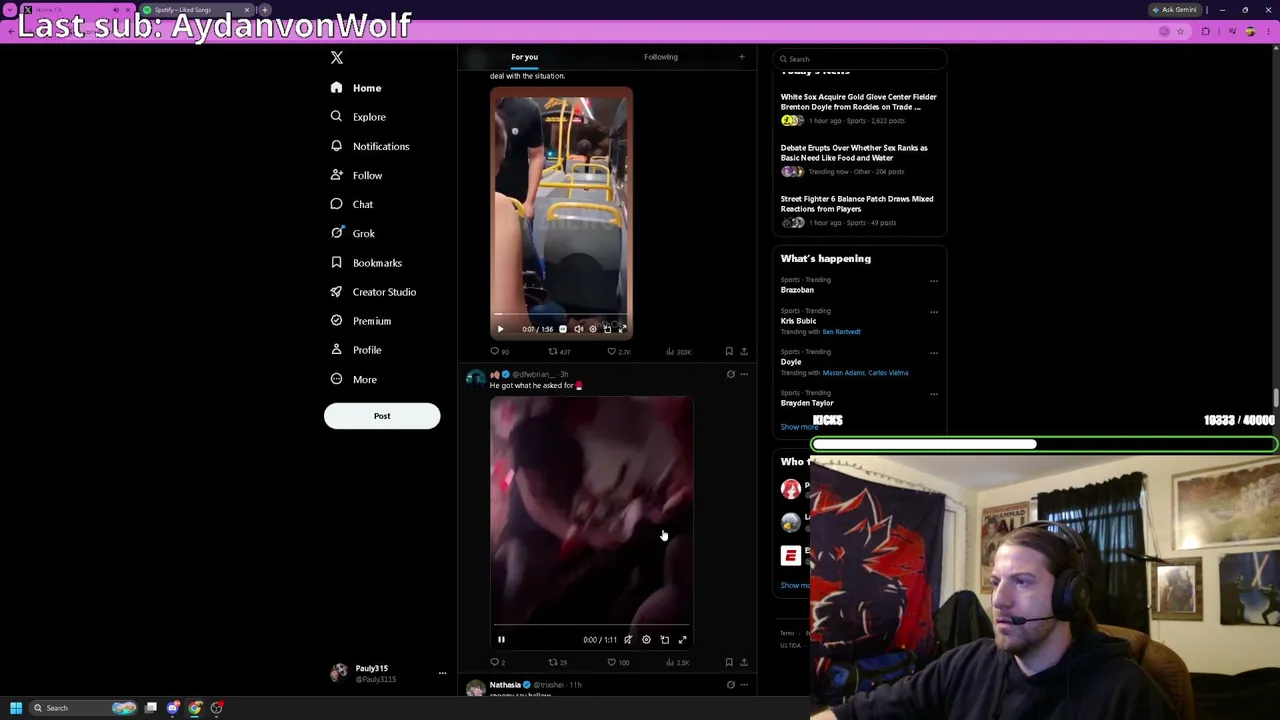
Task: Reply to the post with 2 comments
Action: coord(498,663)
